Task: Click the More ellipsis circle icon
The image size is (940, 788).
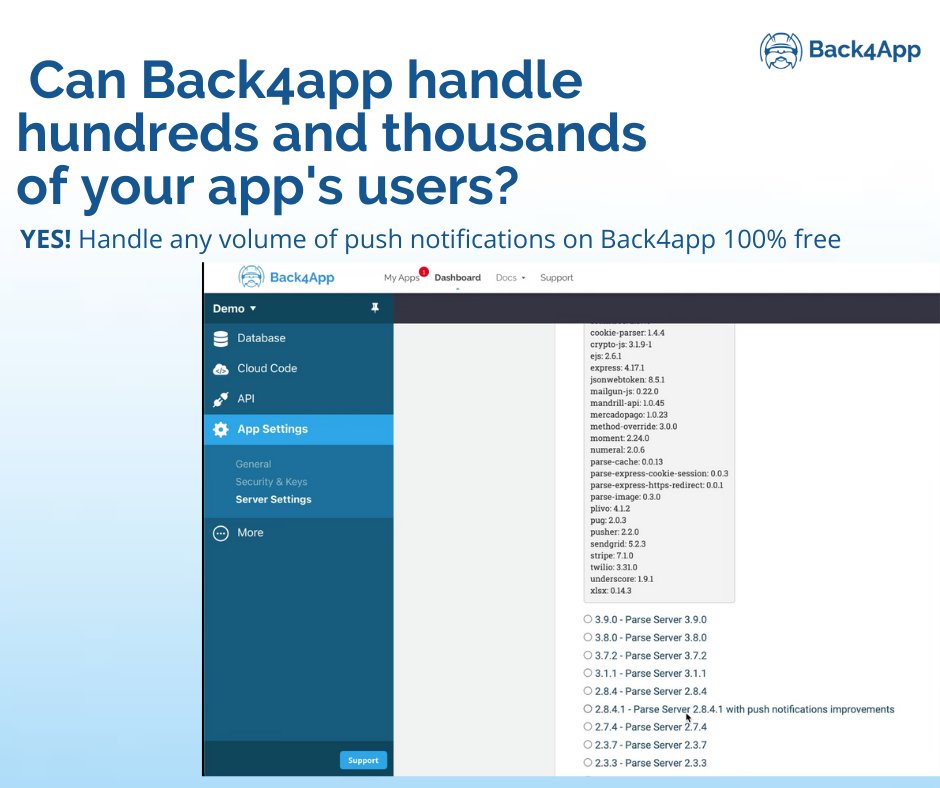Action: (221, 533)
